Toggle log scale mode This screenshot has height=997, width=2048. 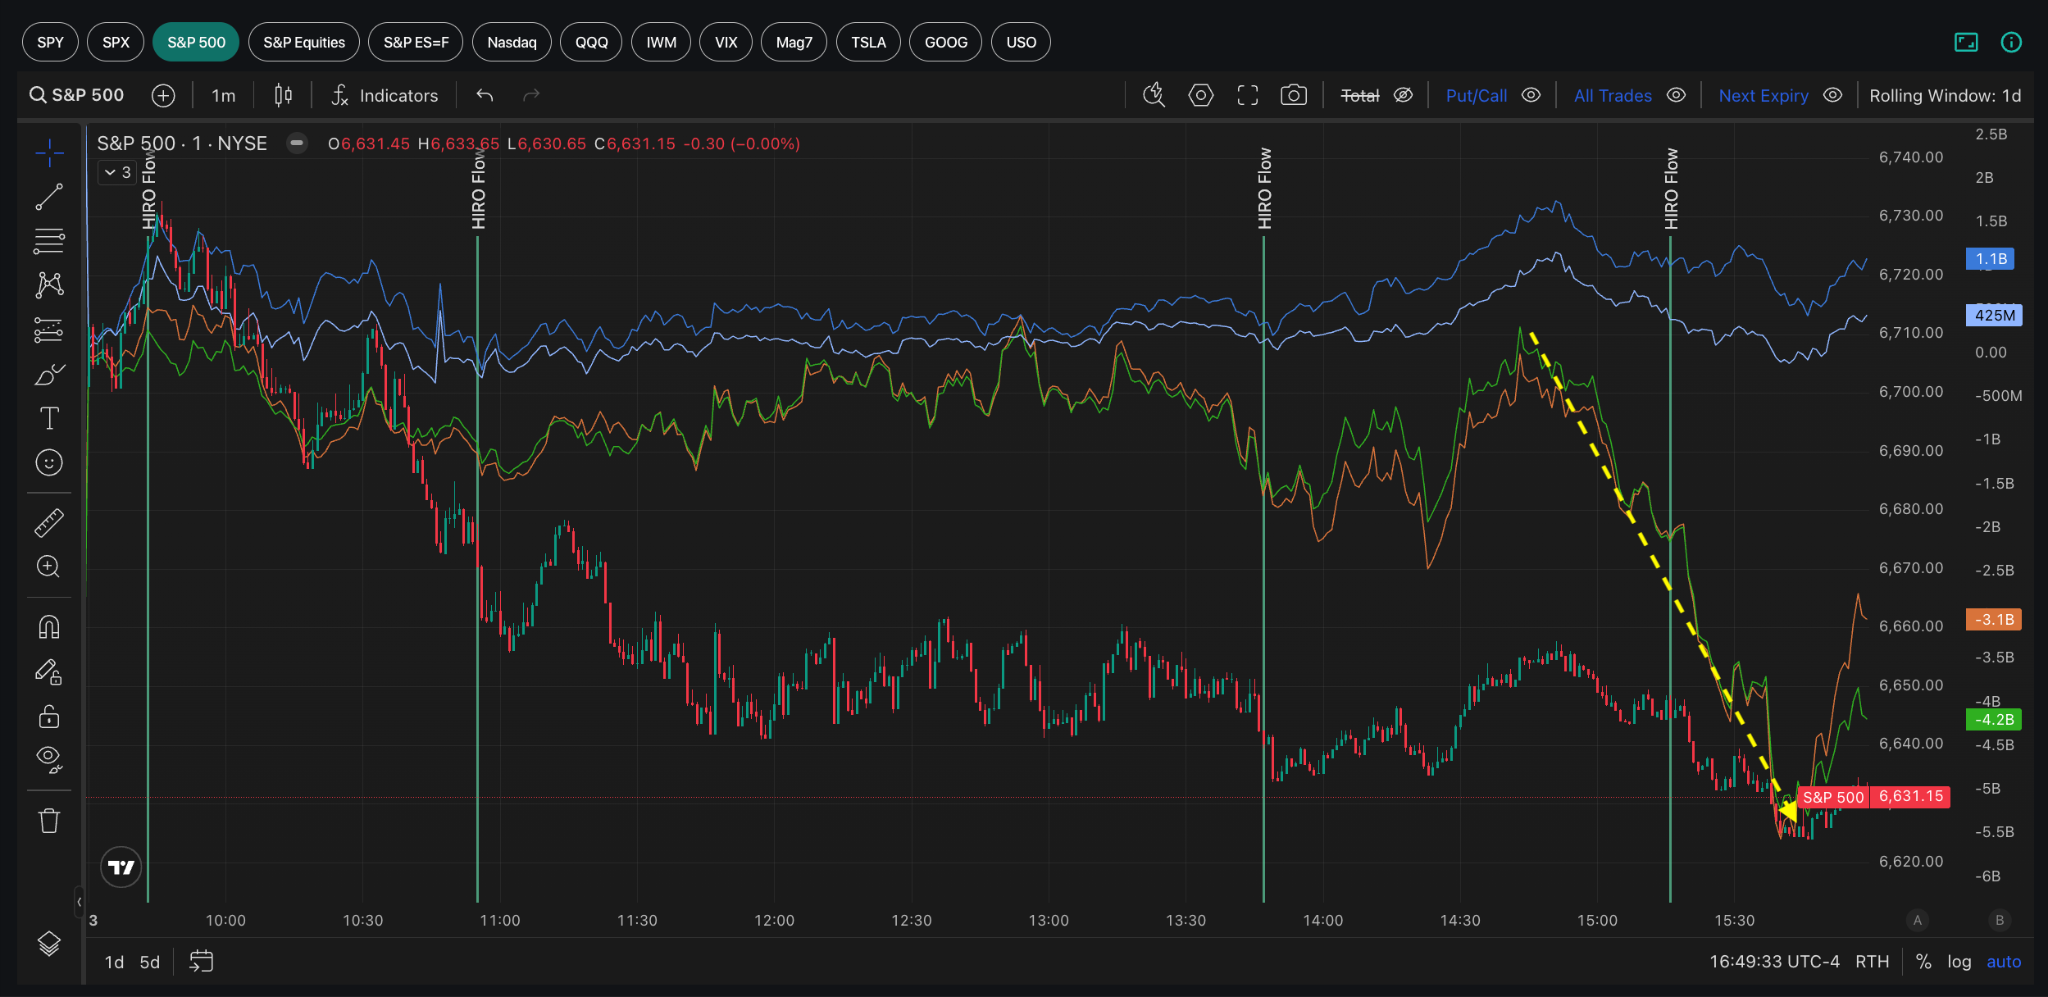pos(1959,962)
